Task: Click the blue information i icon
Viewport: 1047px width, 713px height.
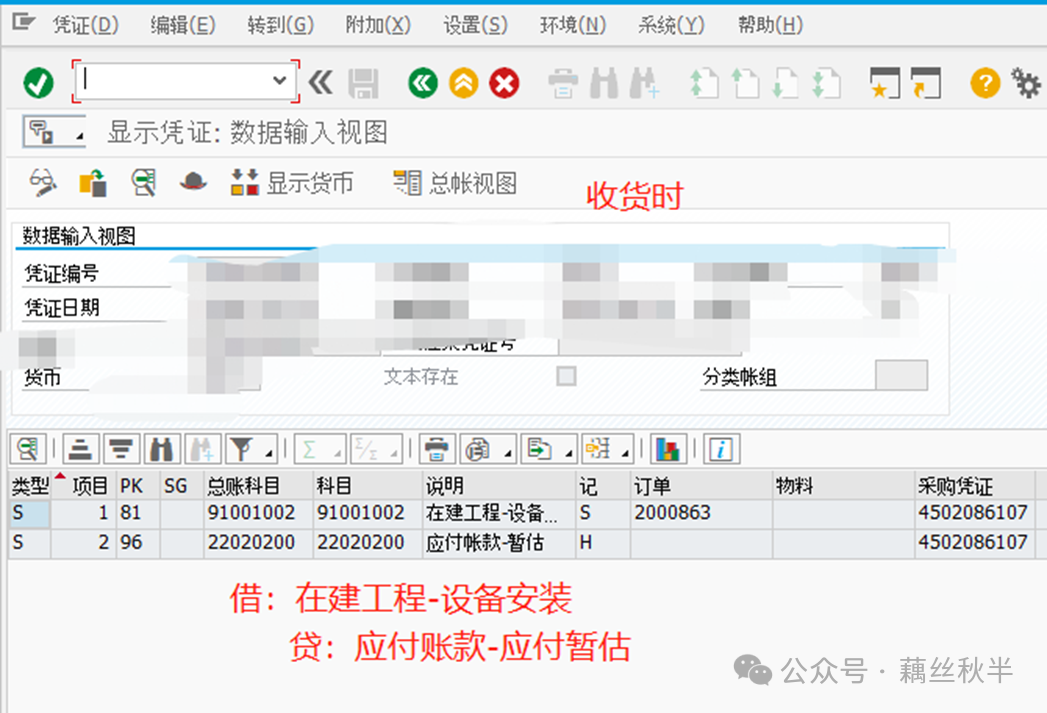Action: click(x=721, y=449)
